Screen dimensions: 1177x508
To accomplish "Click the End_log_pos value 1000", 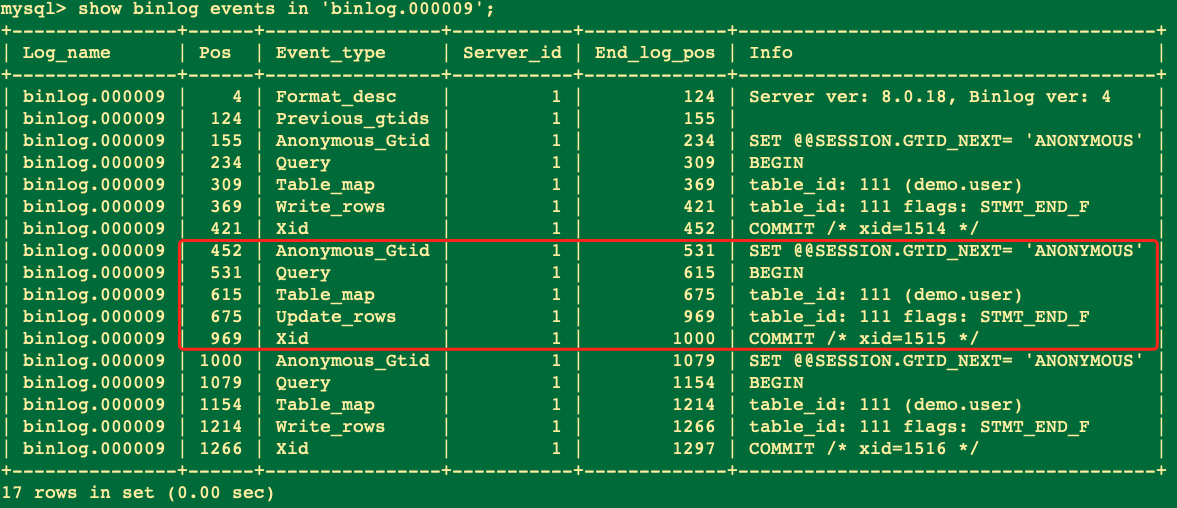I will (x=694, y=338).
